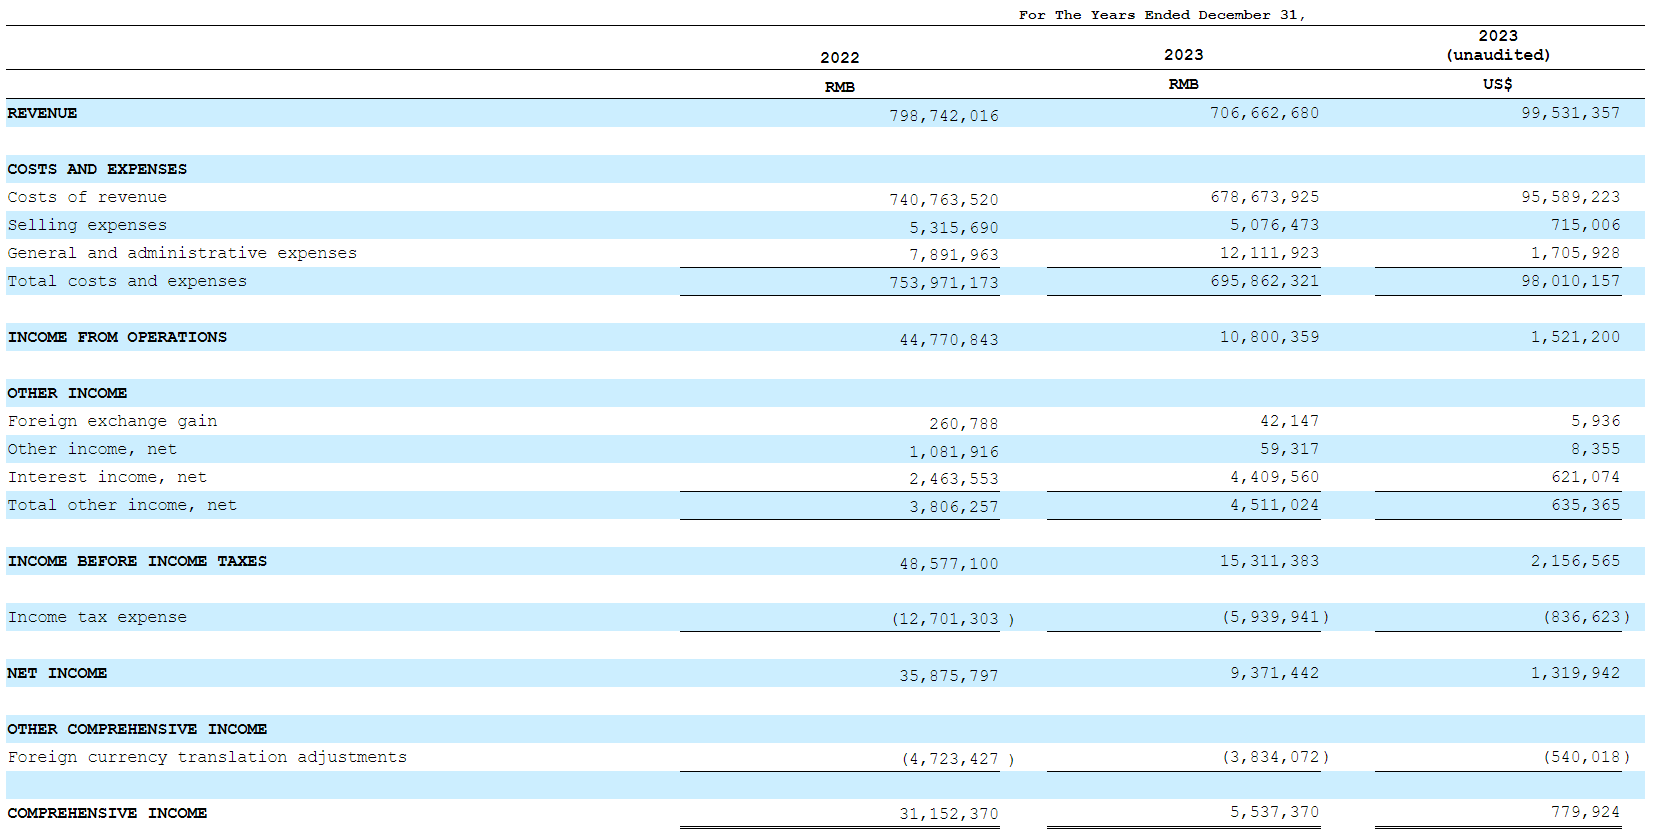Click Foreign currency translation adjustments label
The width and height of the screenshot is (1655, 836).
[207, 757]
